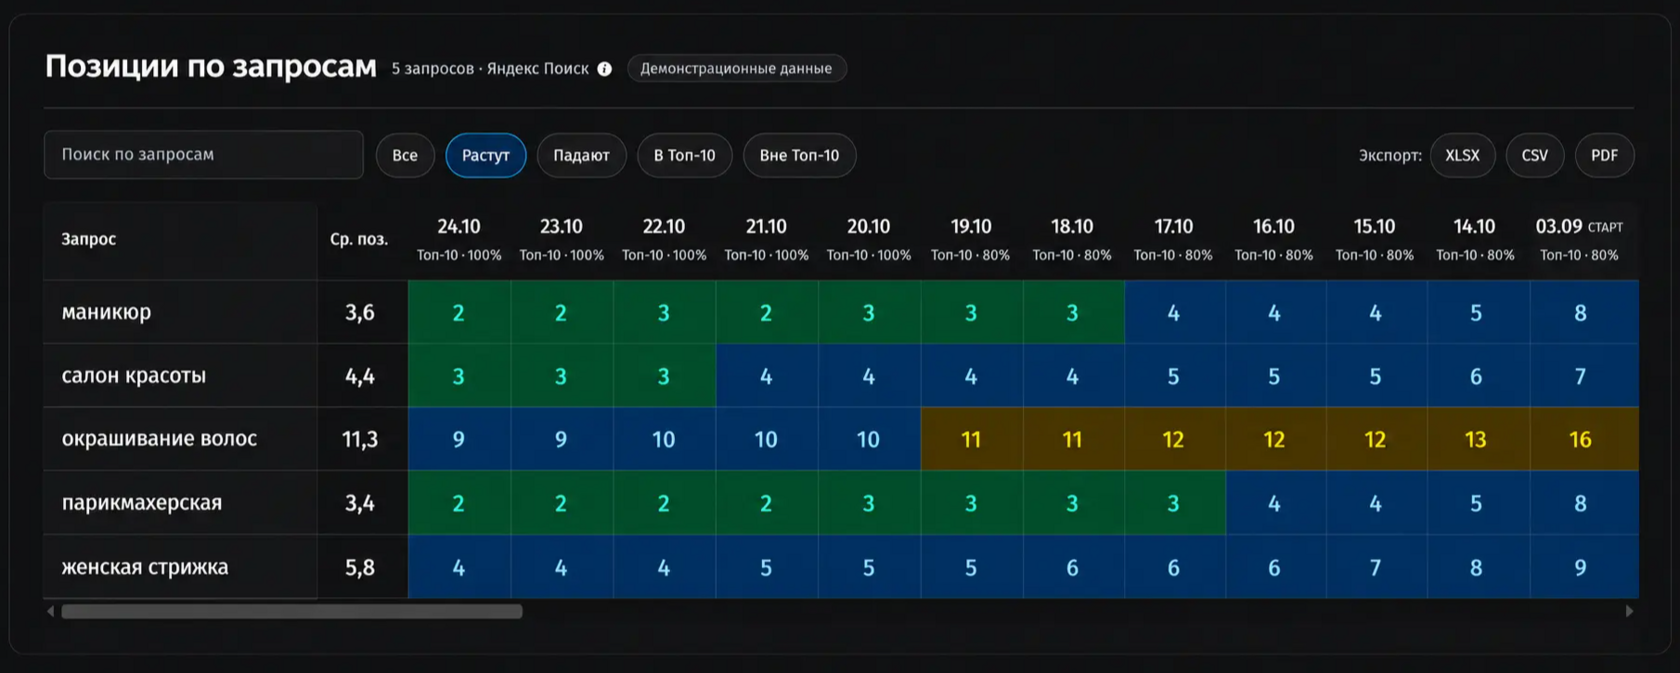Viewport: 1680px width, 673px height.
Task: Click the horizontal scrollbar thumb under the table
Action: [292, 611]
